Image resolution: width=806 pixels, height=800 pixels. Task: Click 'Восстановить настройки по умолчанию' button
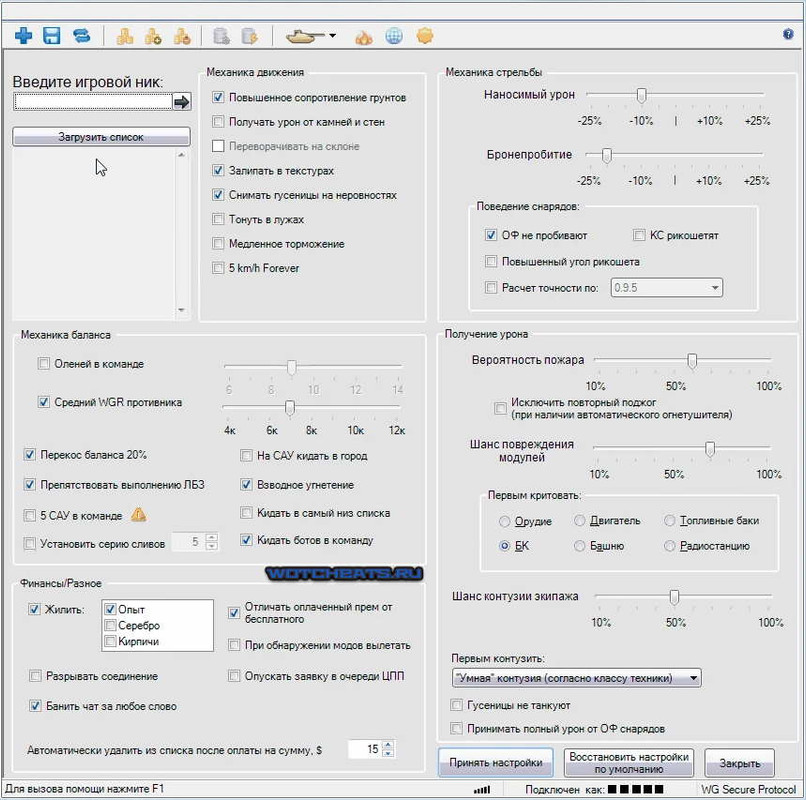coord(629,762)
